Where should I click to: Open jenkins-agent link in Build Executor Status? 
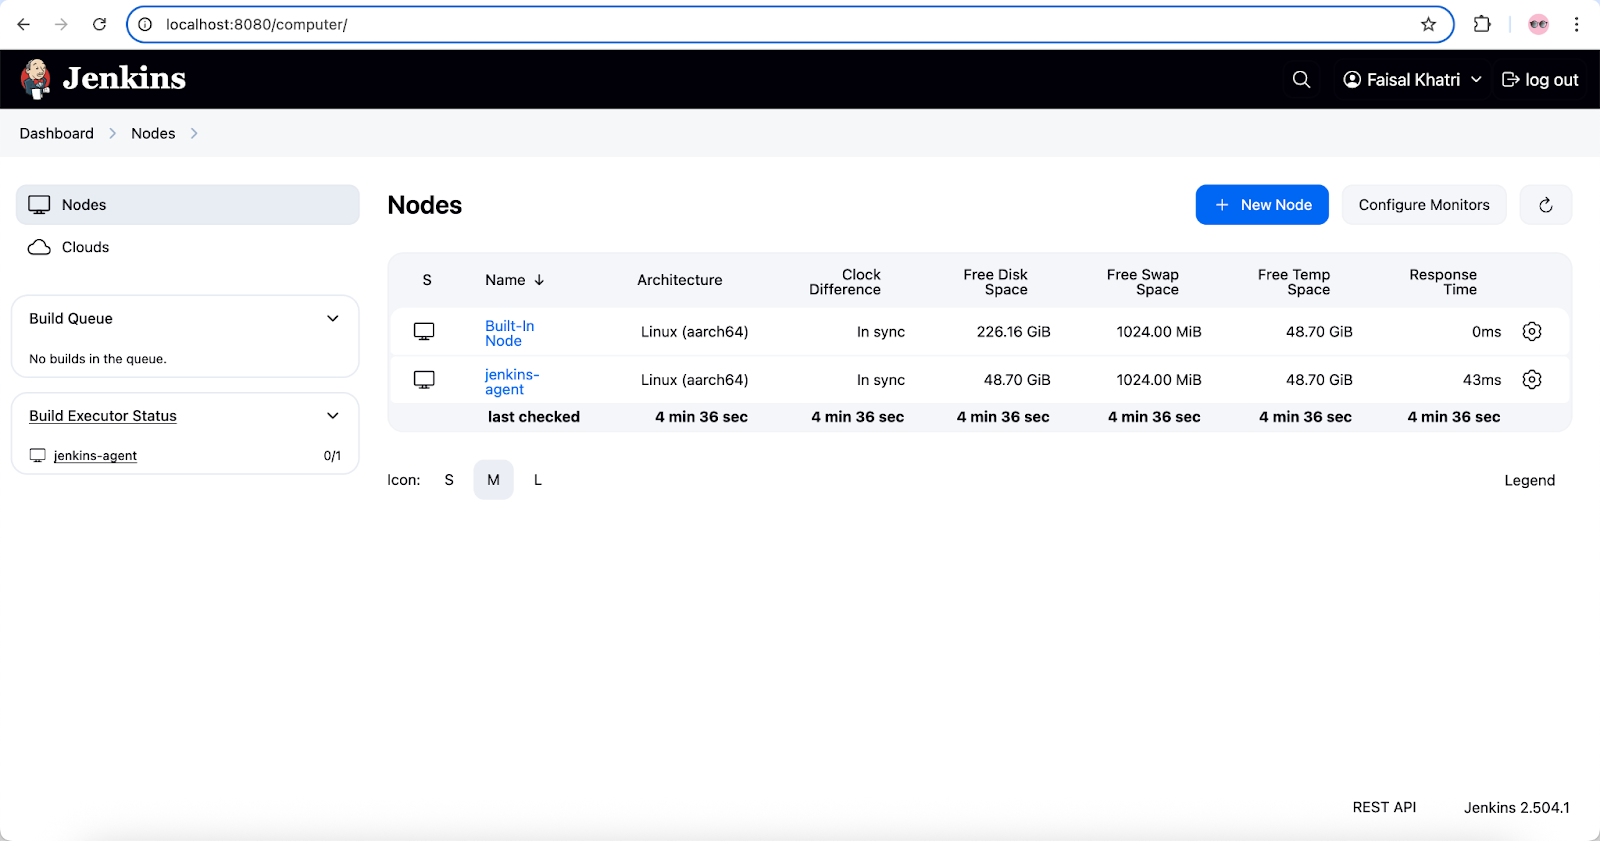tap(95, 455)
